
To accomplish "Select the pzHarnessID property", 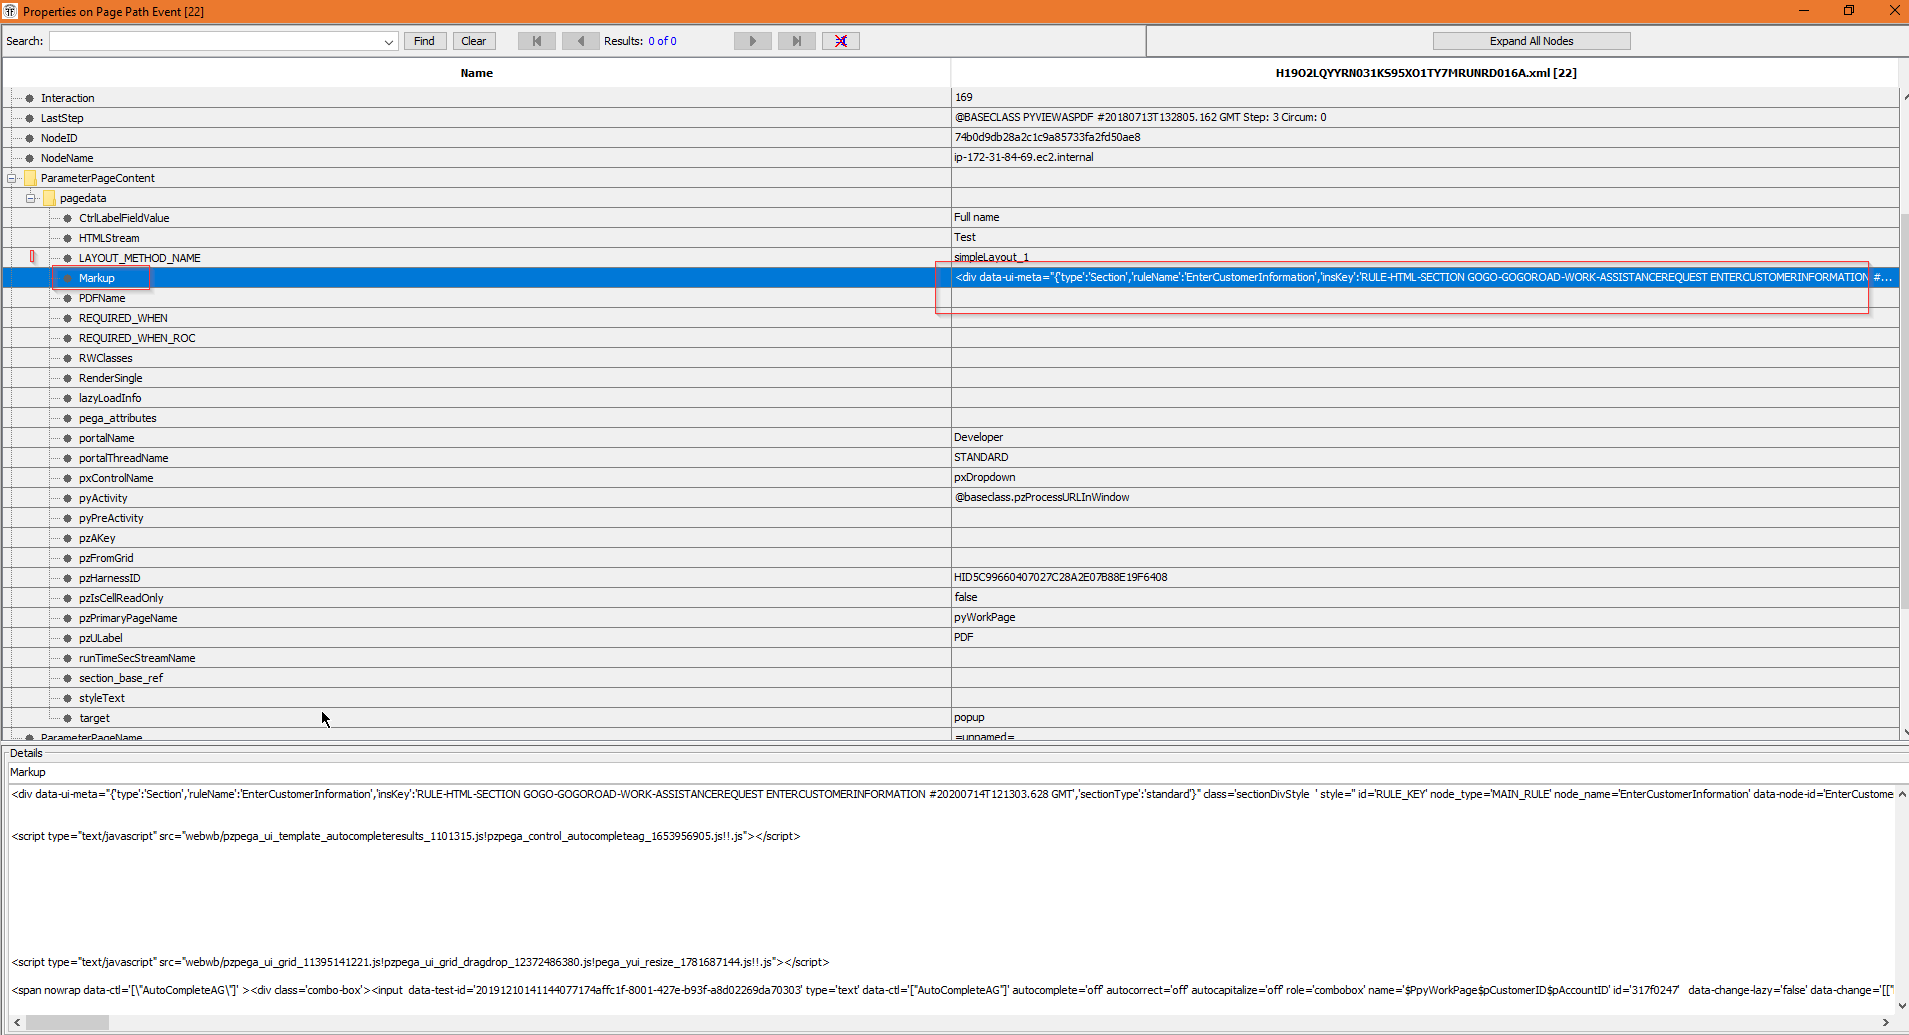I will click(x=109, y=578).
